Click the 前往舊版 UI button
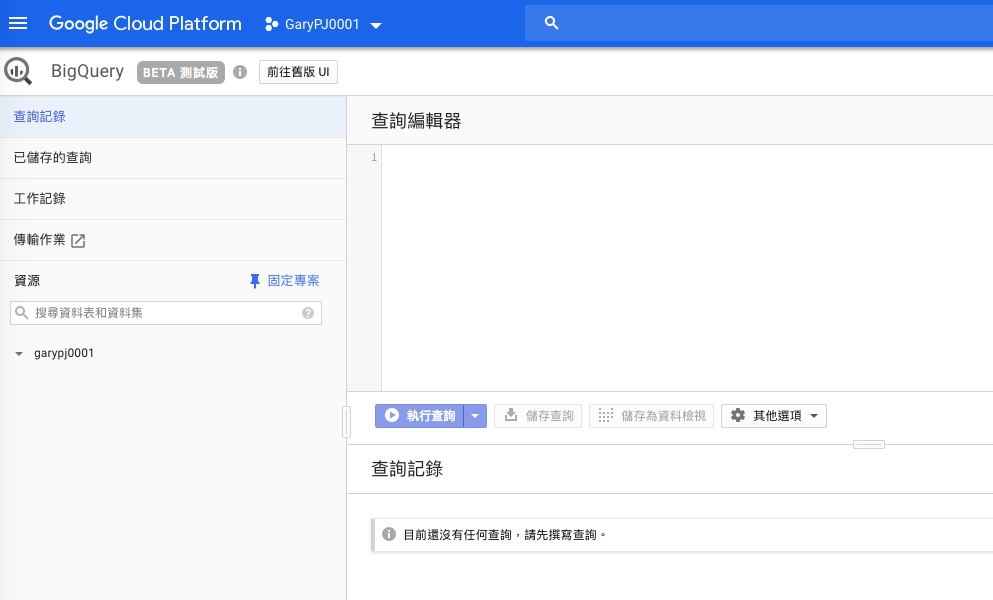The width and height of the screenshot is (993, 600). tap(298, 72)
